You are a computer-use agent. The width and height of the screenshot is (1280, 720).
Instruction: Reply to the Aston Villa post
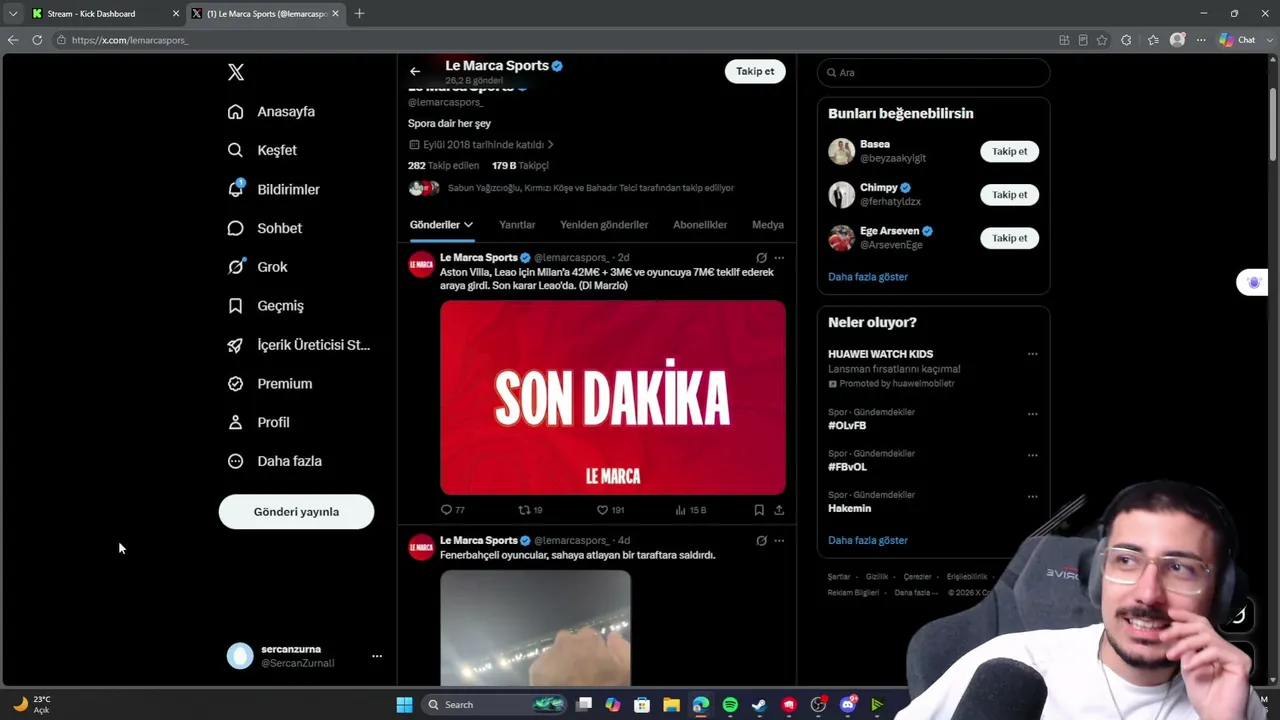(x=453, y=510)
